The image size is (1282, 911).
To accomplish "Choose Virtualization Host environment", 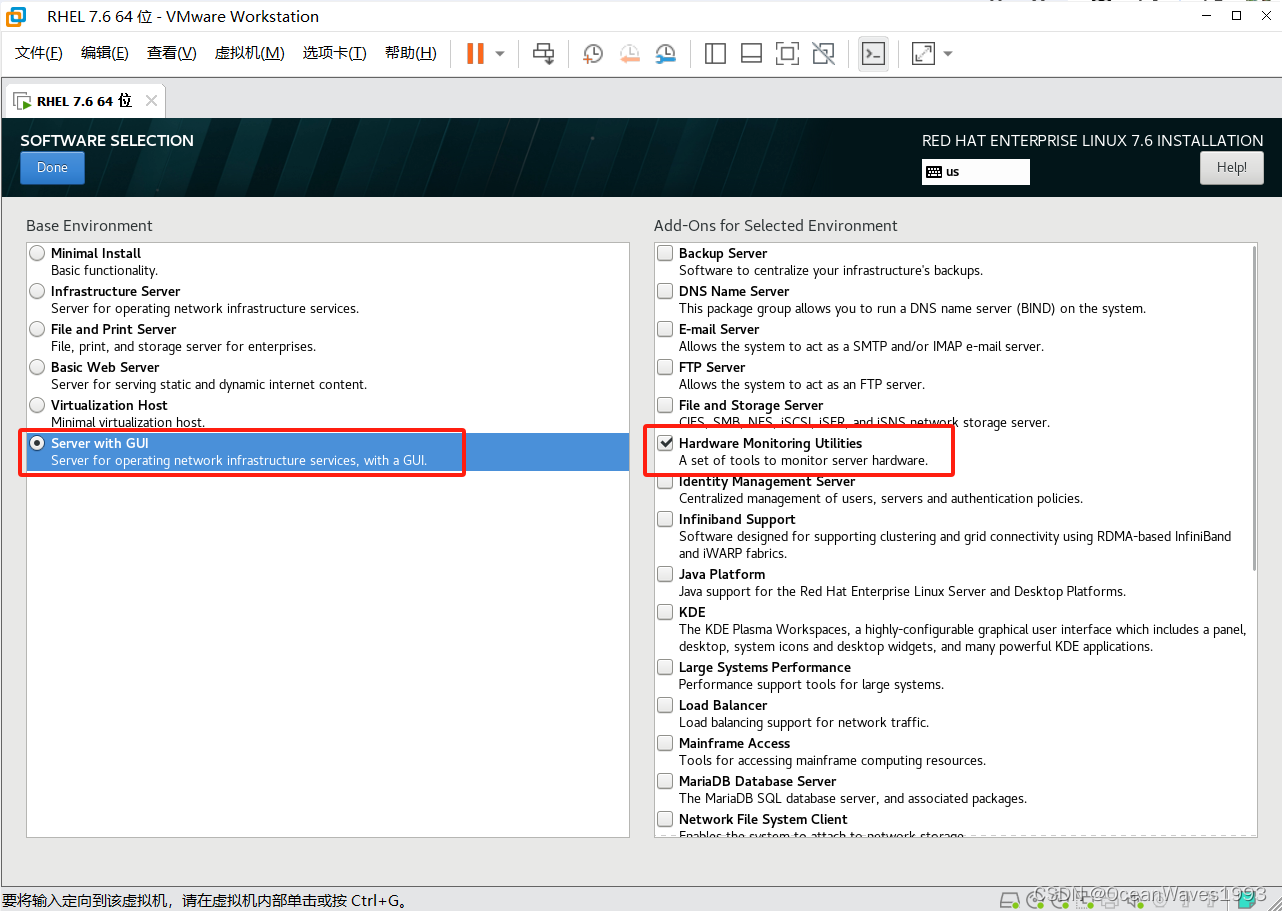I will pos(37,405).
